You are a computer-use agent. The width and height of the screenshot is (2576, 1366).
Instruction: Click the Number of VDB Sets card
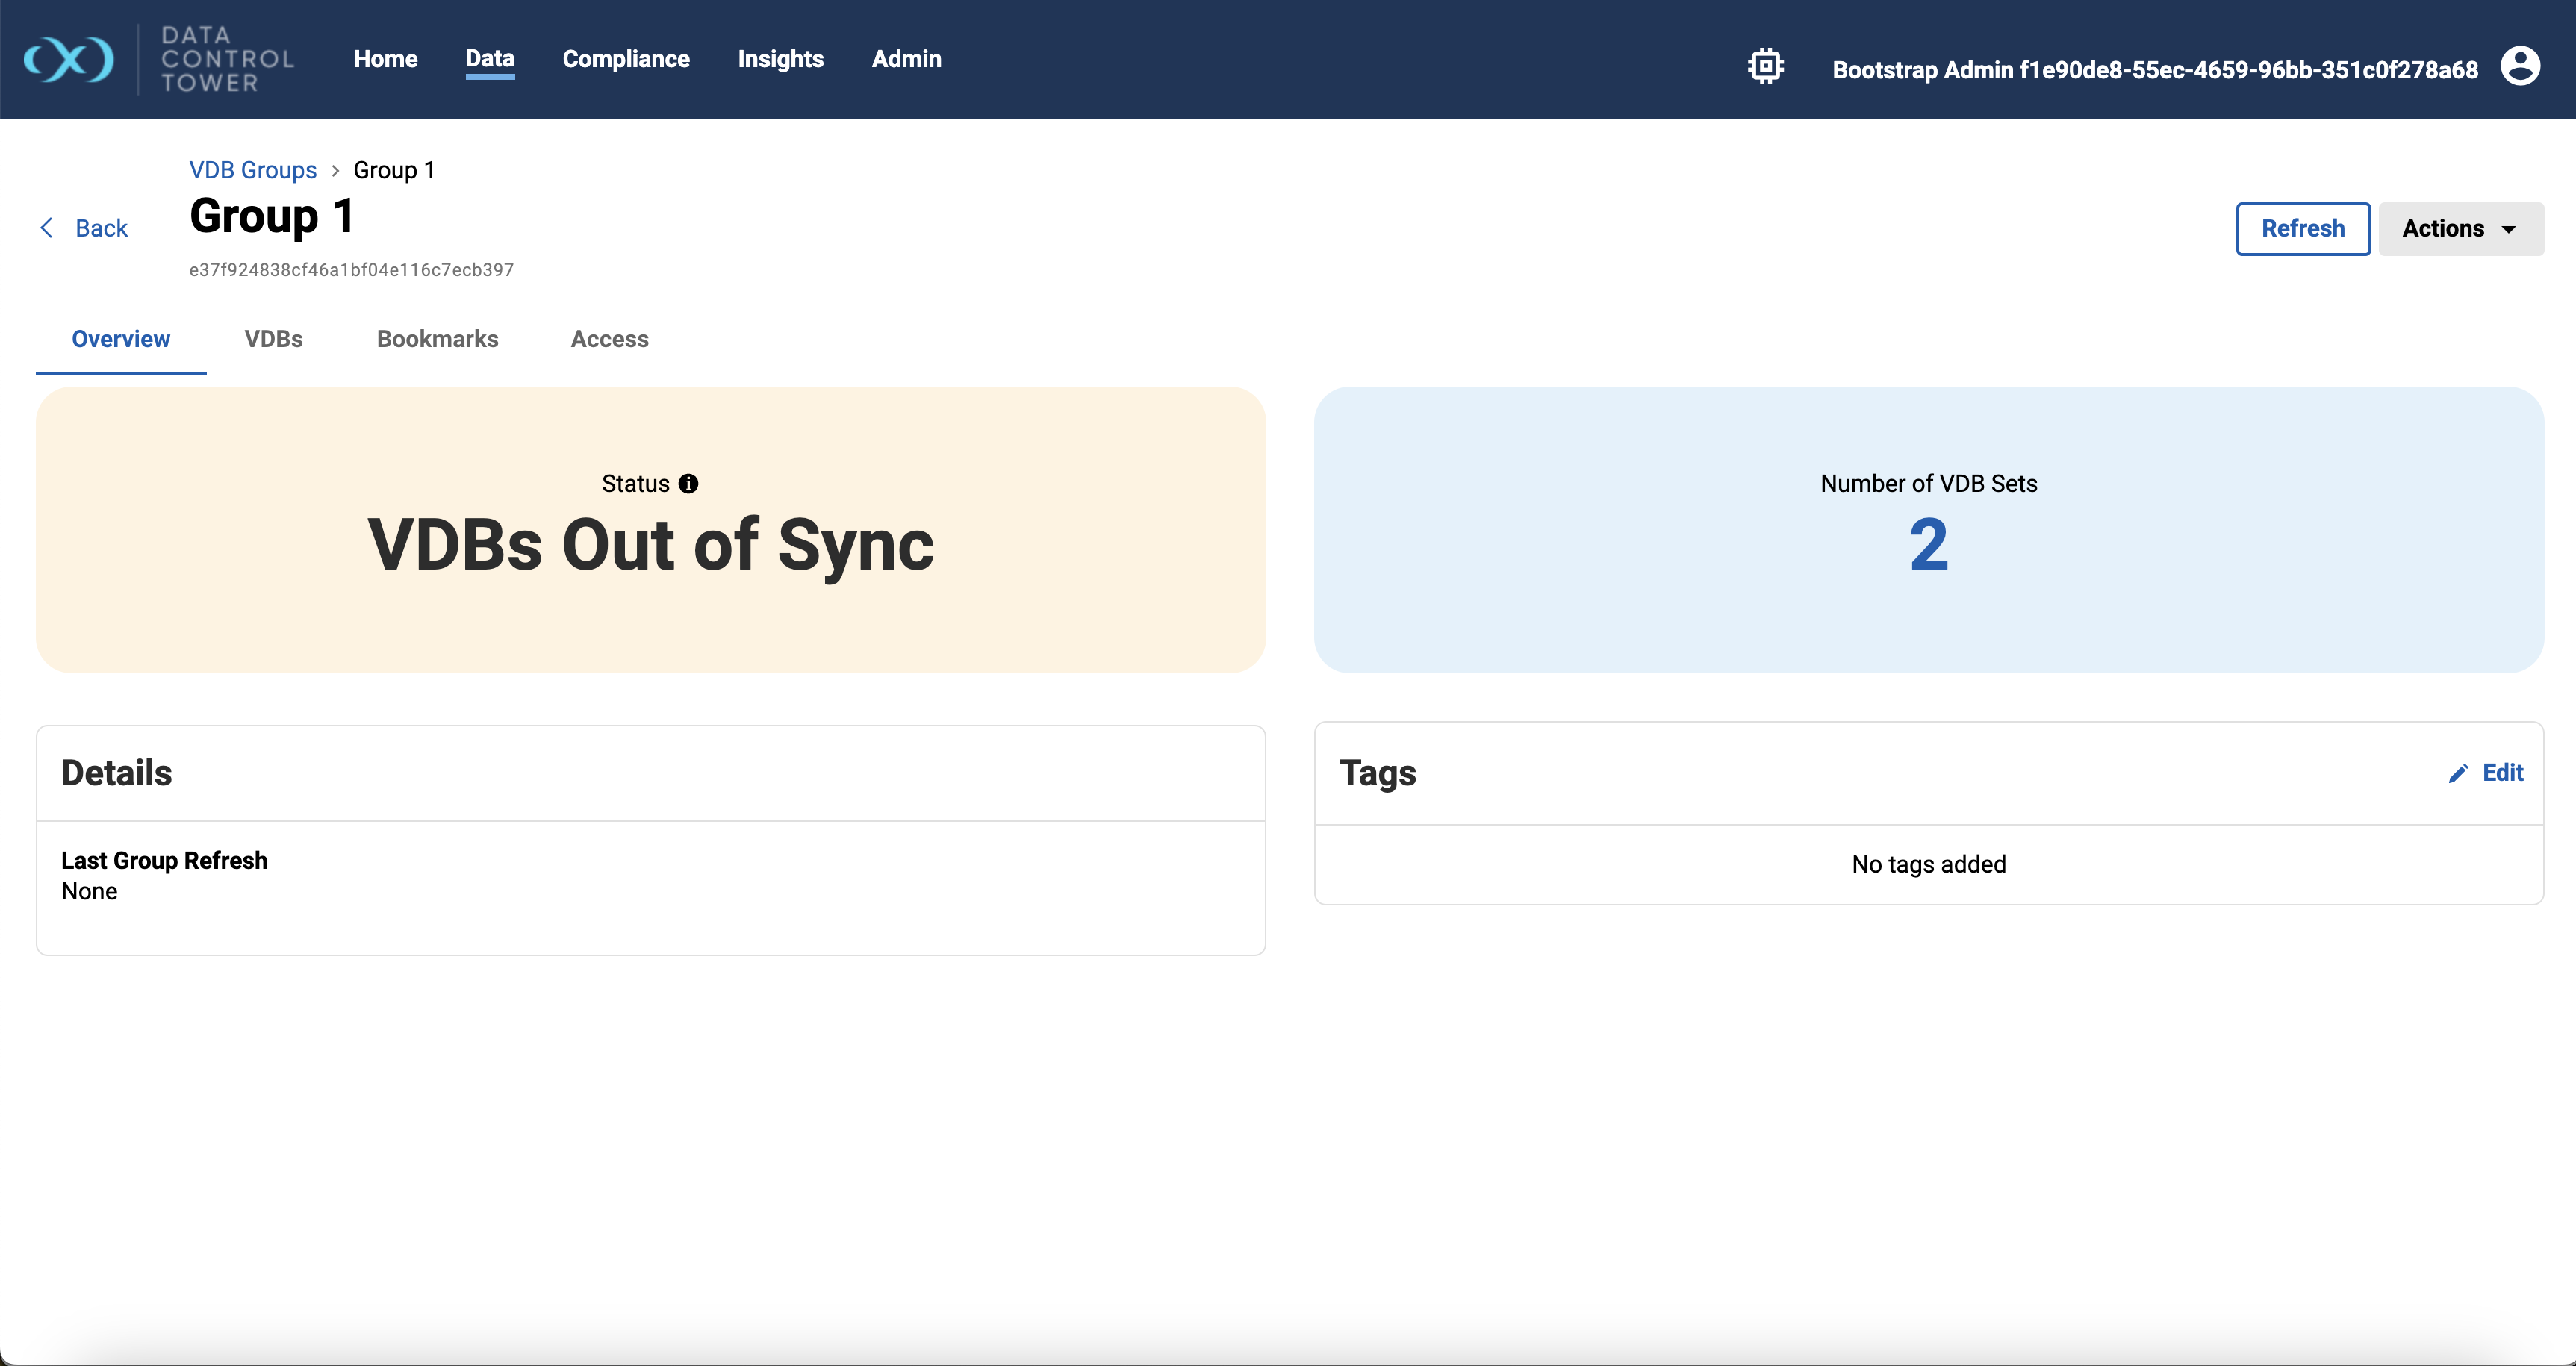[1928, 530]
